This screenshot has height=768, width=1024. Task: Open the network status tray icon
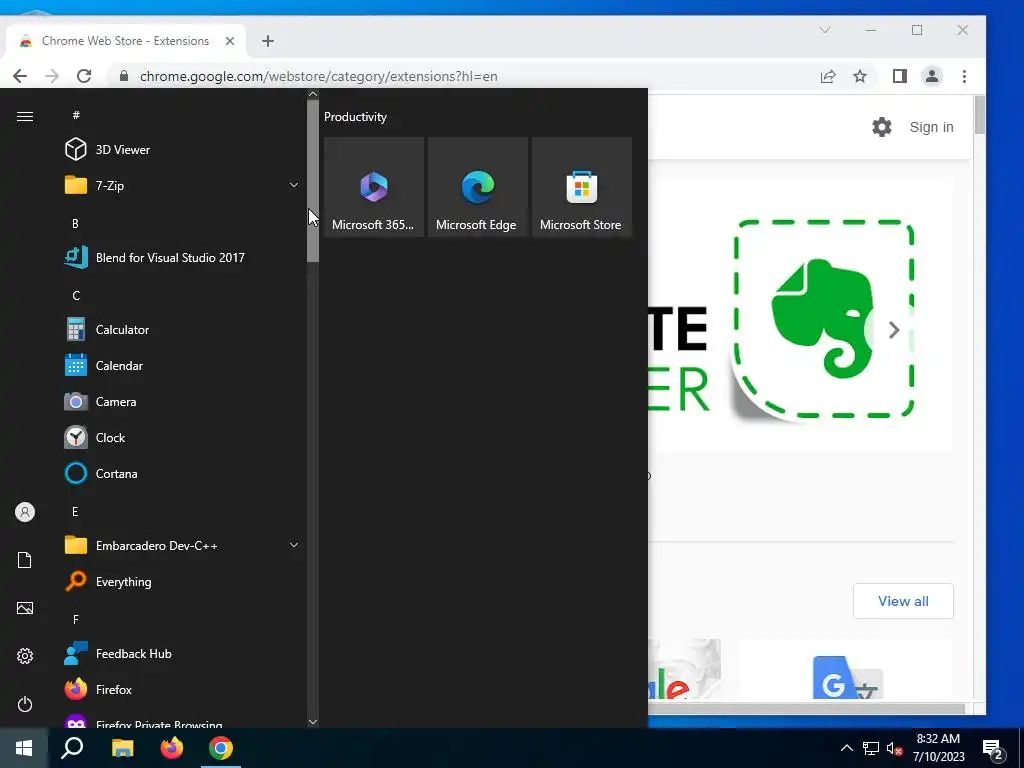(x=871, y=748)
